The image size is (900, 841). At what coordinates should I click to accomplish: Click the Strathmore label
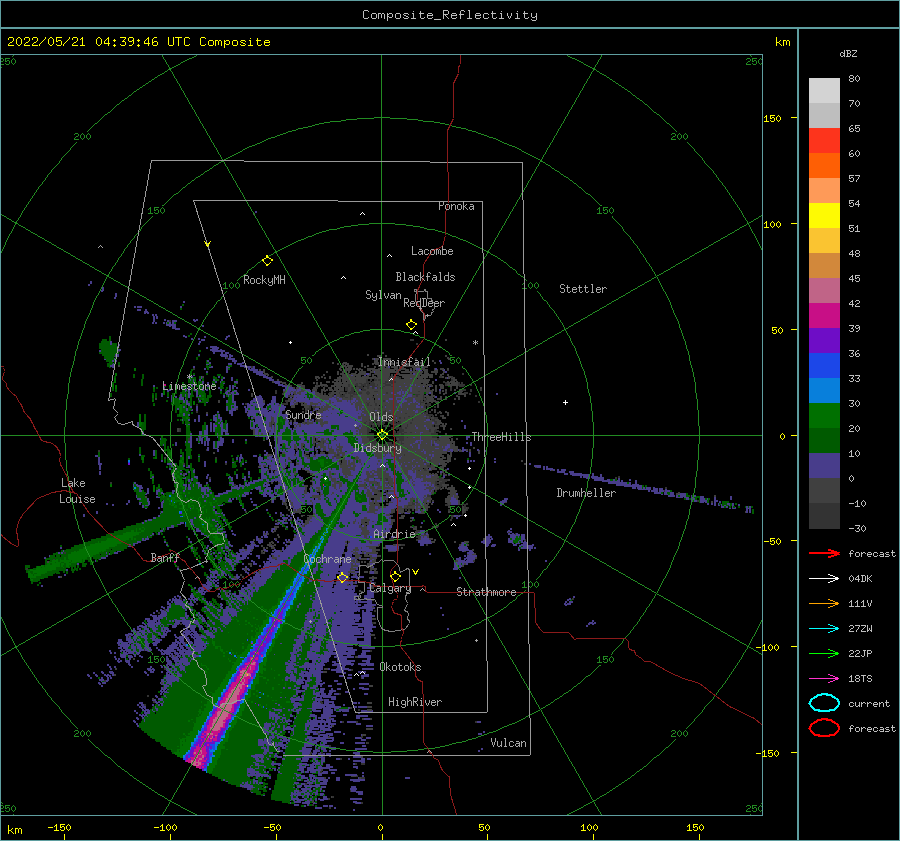[x=486, y=592]
